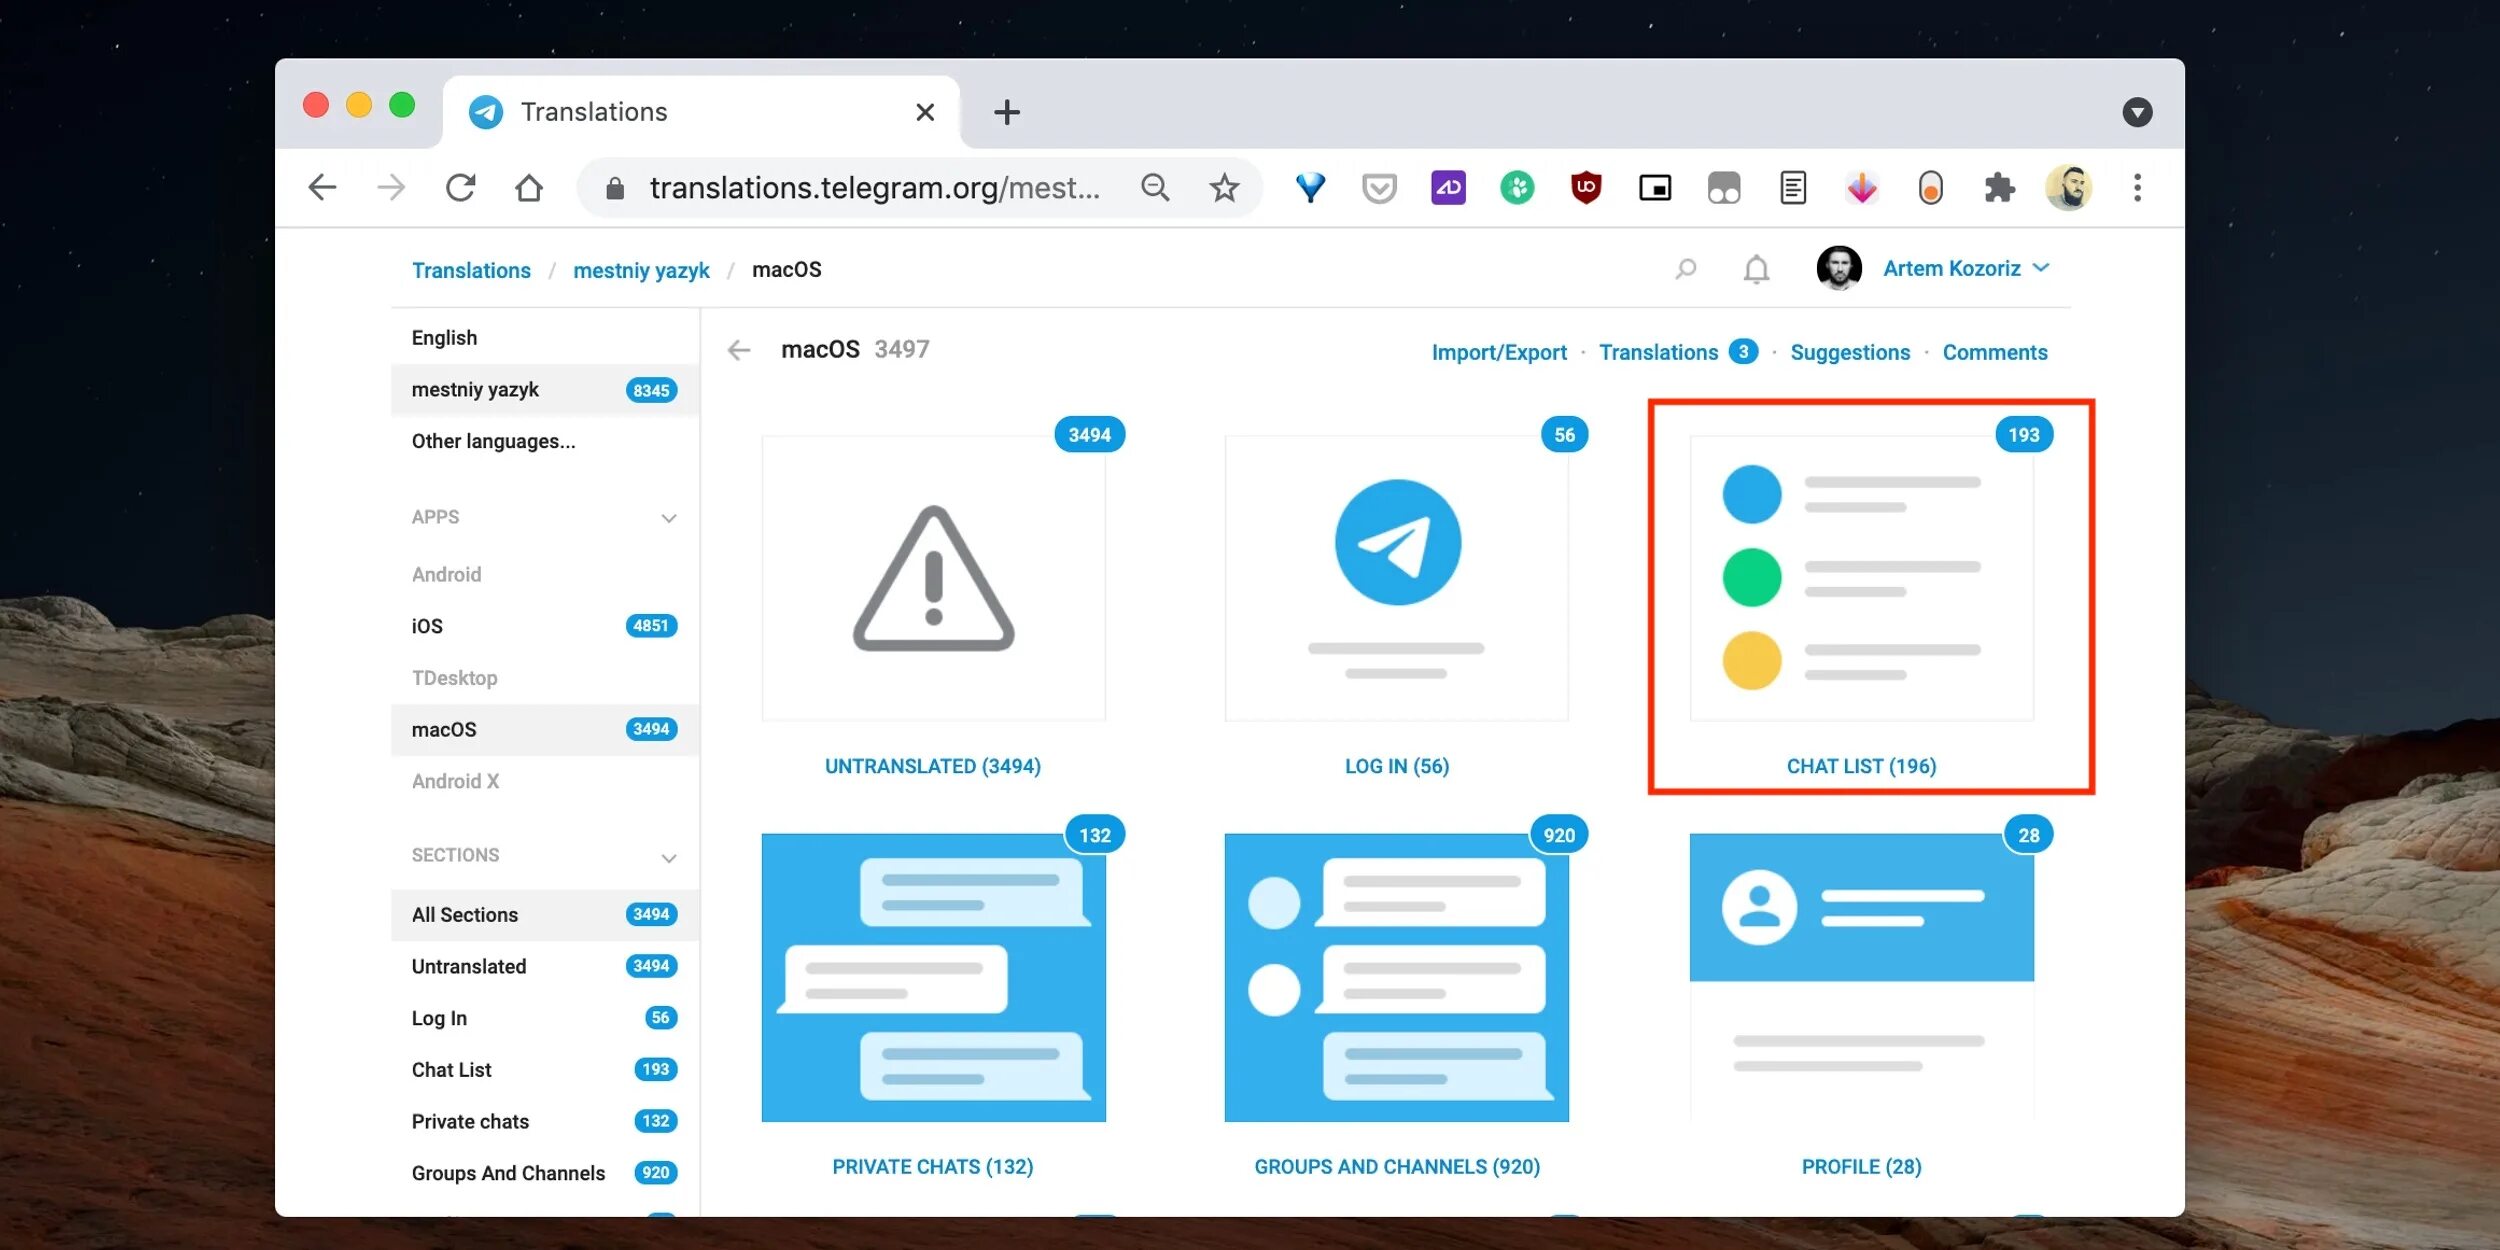Open the gray ghost-face extension icon
Screen dimensions: 2500x1250
tap(1724, 188)
